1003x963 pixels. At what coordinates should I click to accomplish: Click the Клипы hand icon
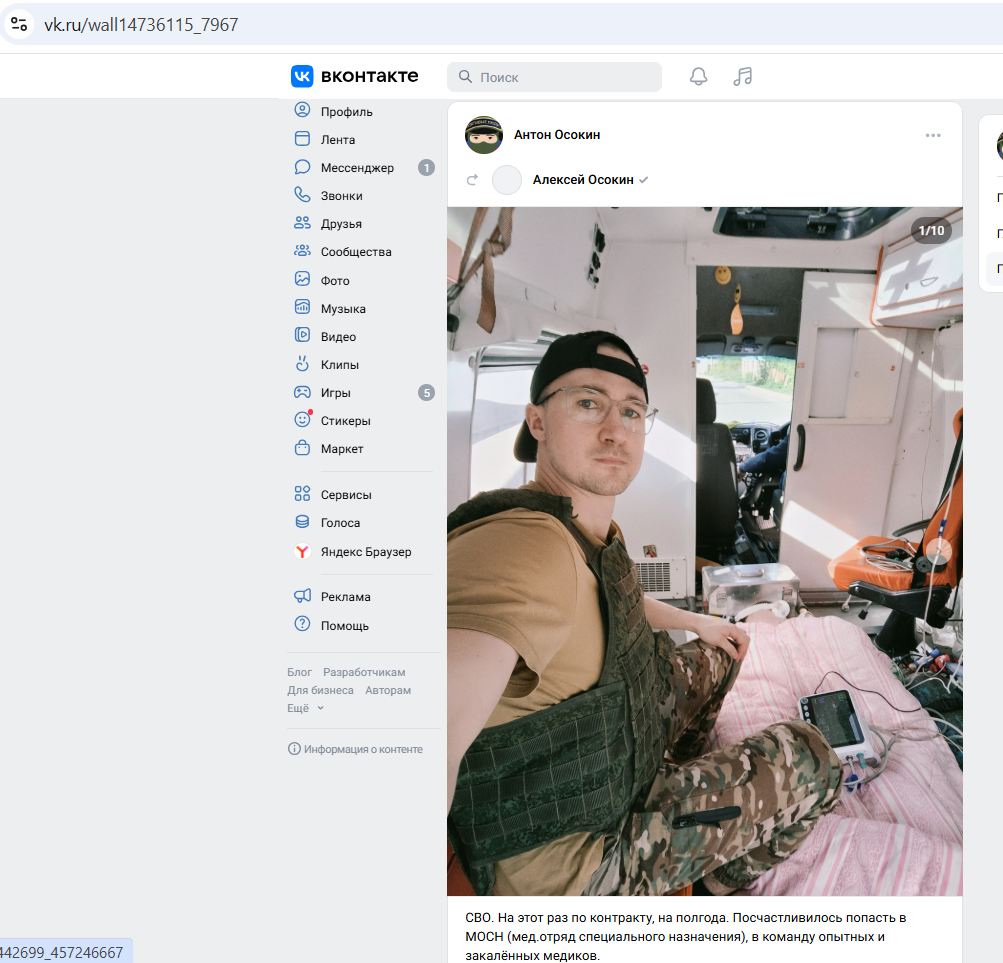point(302,363)
